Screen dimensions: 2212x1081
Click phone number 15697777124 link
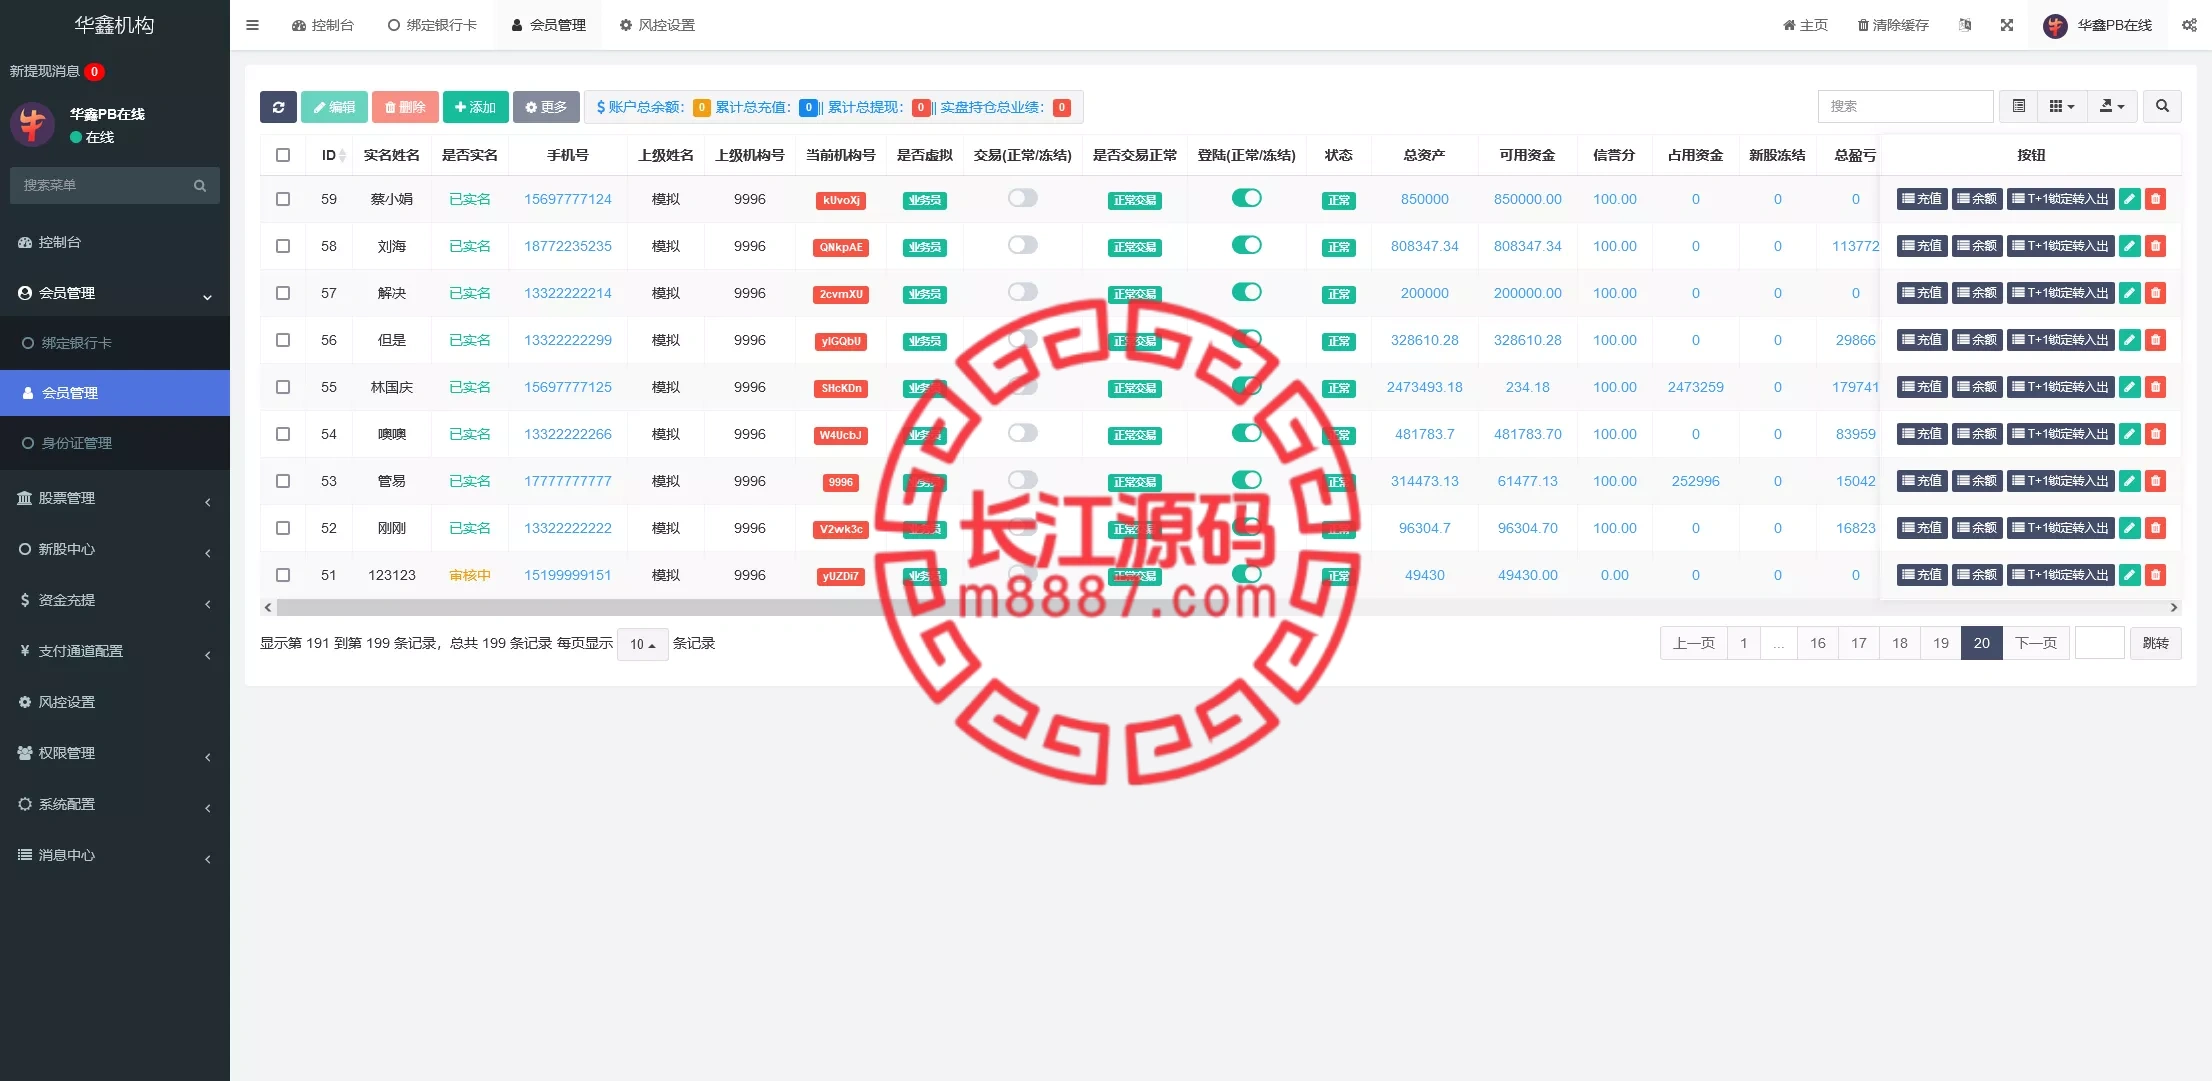568,199
